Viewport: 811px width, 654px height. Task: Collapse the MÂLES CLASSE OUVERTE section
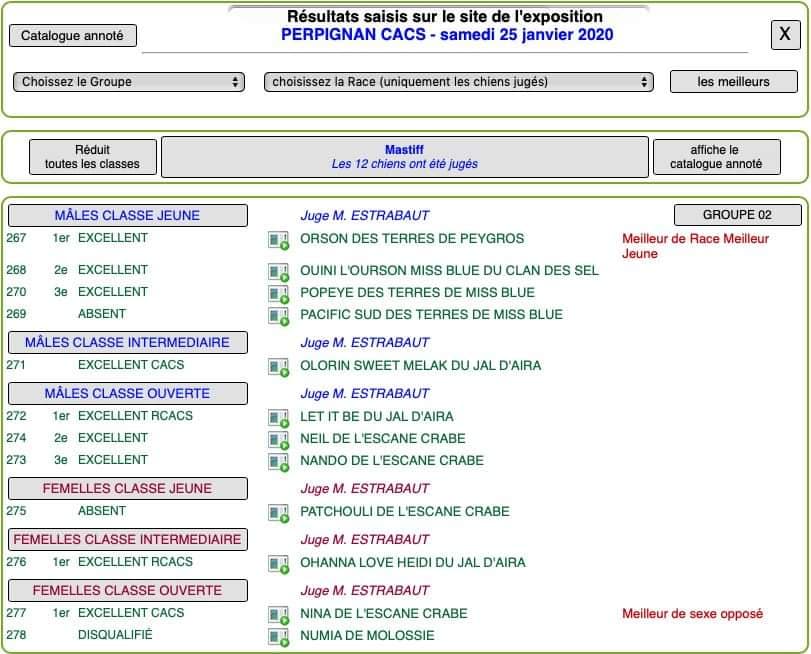(x=128, y=393)
